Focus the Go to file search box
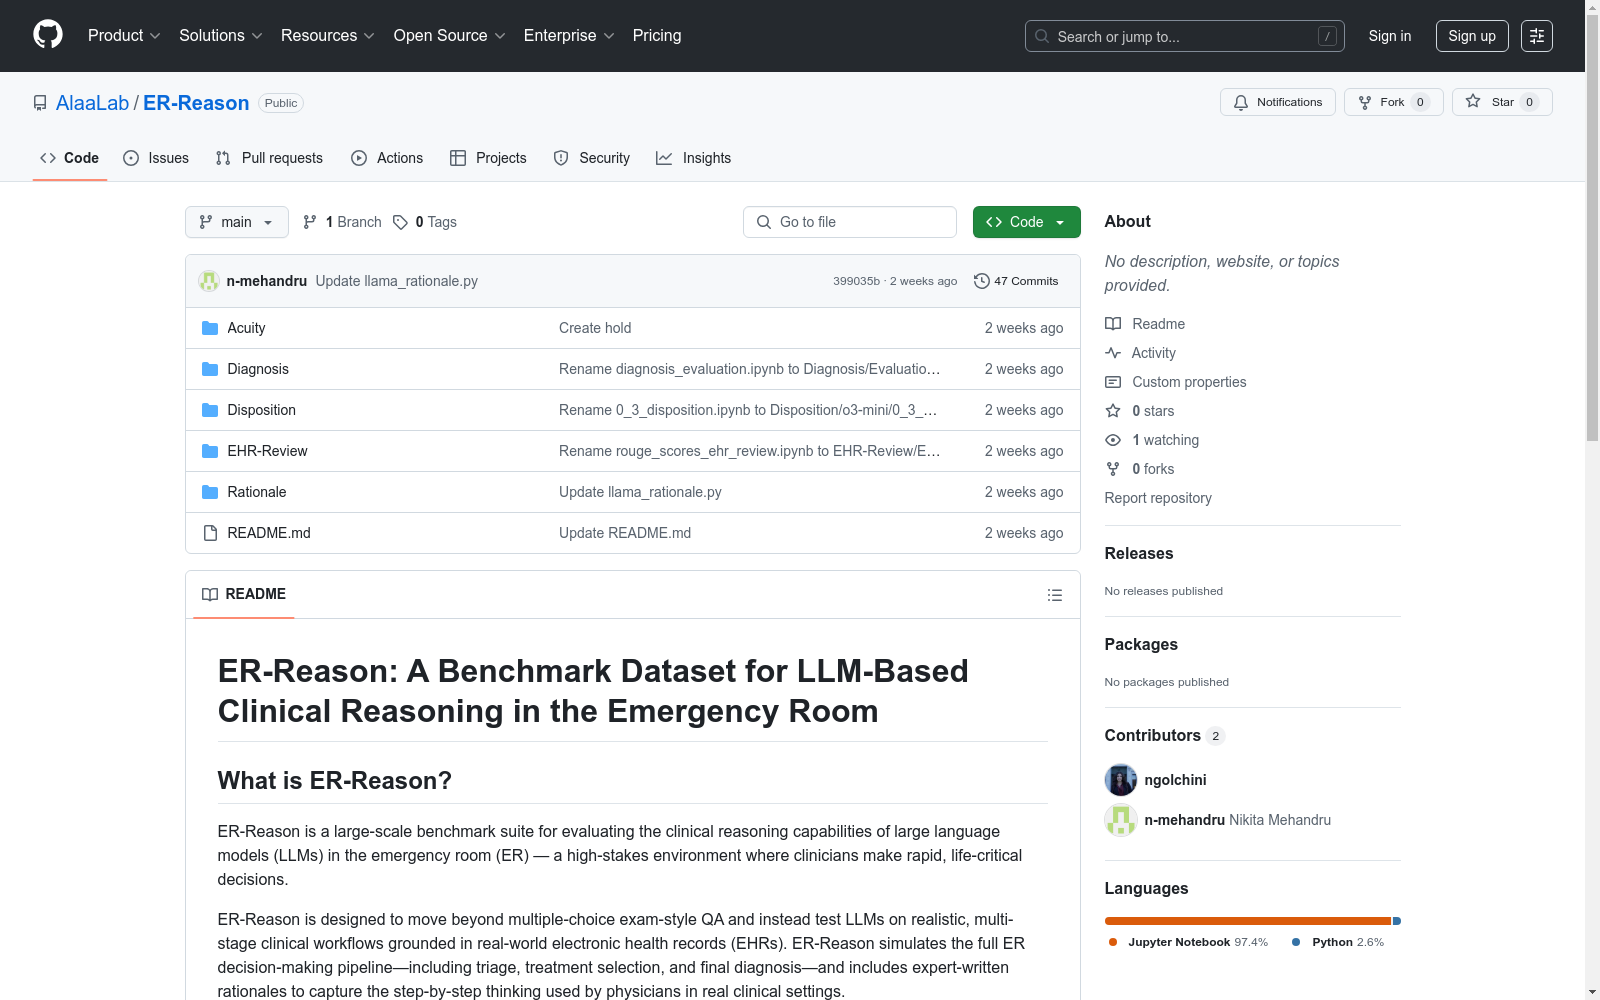Viewport: 1600px width, 1000px height. click(850, 222)
